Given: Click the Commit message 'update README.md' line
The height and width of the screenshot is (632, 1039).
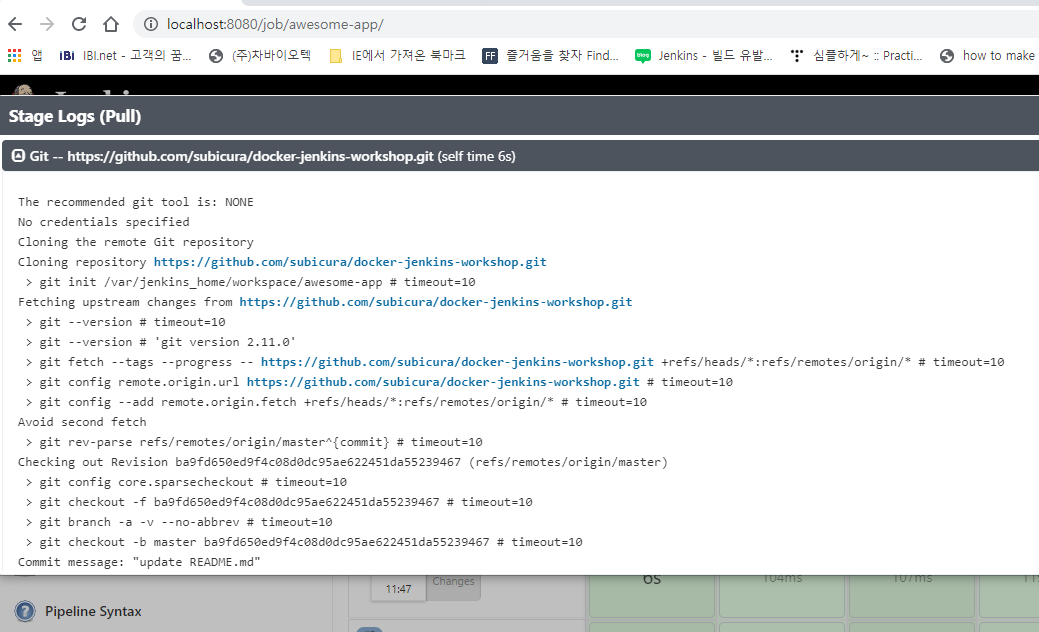Looking at the screenshot, I should tap(139, 562).
